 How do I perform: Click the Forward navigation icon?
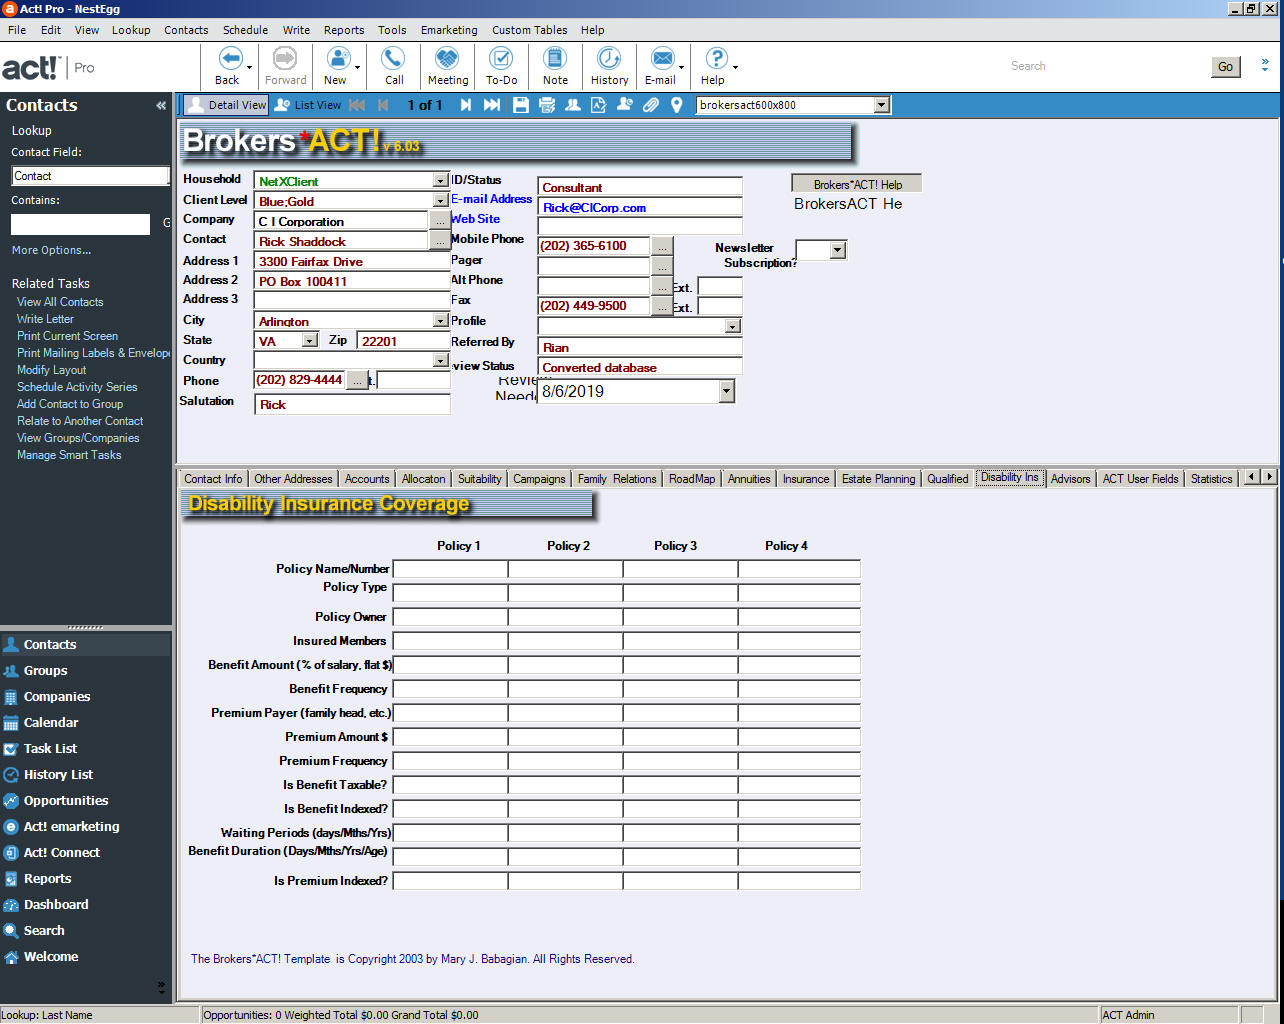click(285, 58)
